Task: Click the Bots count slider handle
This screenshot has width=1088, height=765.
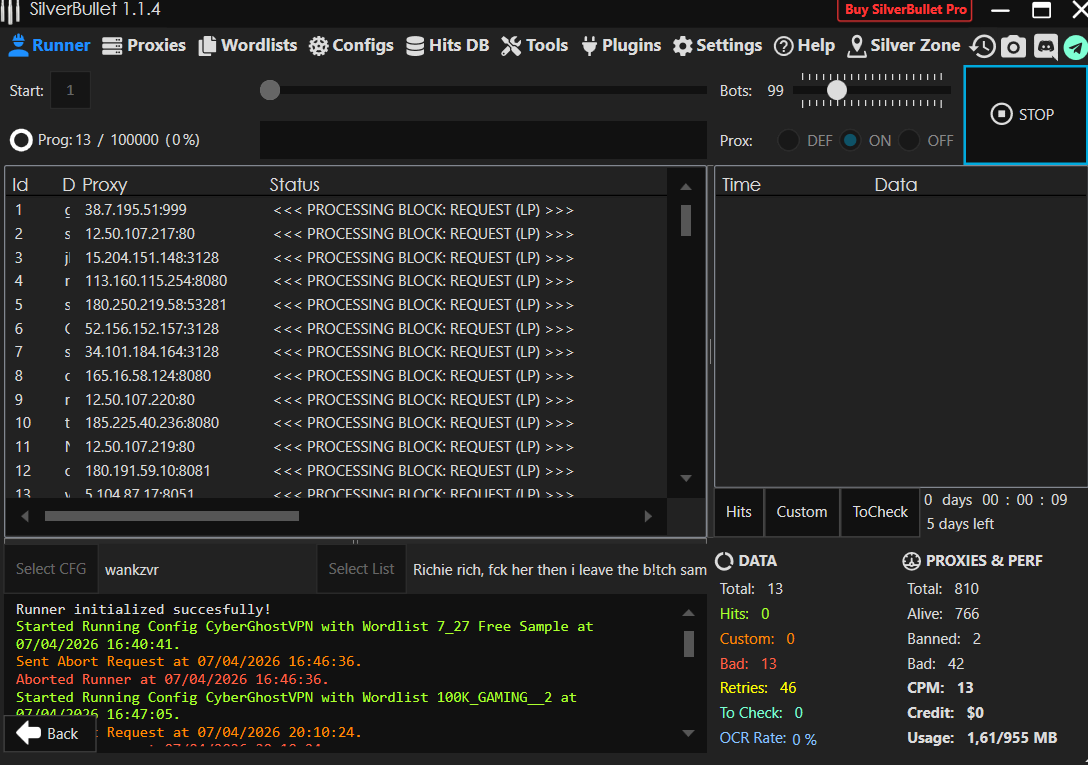Action: (x=837, y=90)
